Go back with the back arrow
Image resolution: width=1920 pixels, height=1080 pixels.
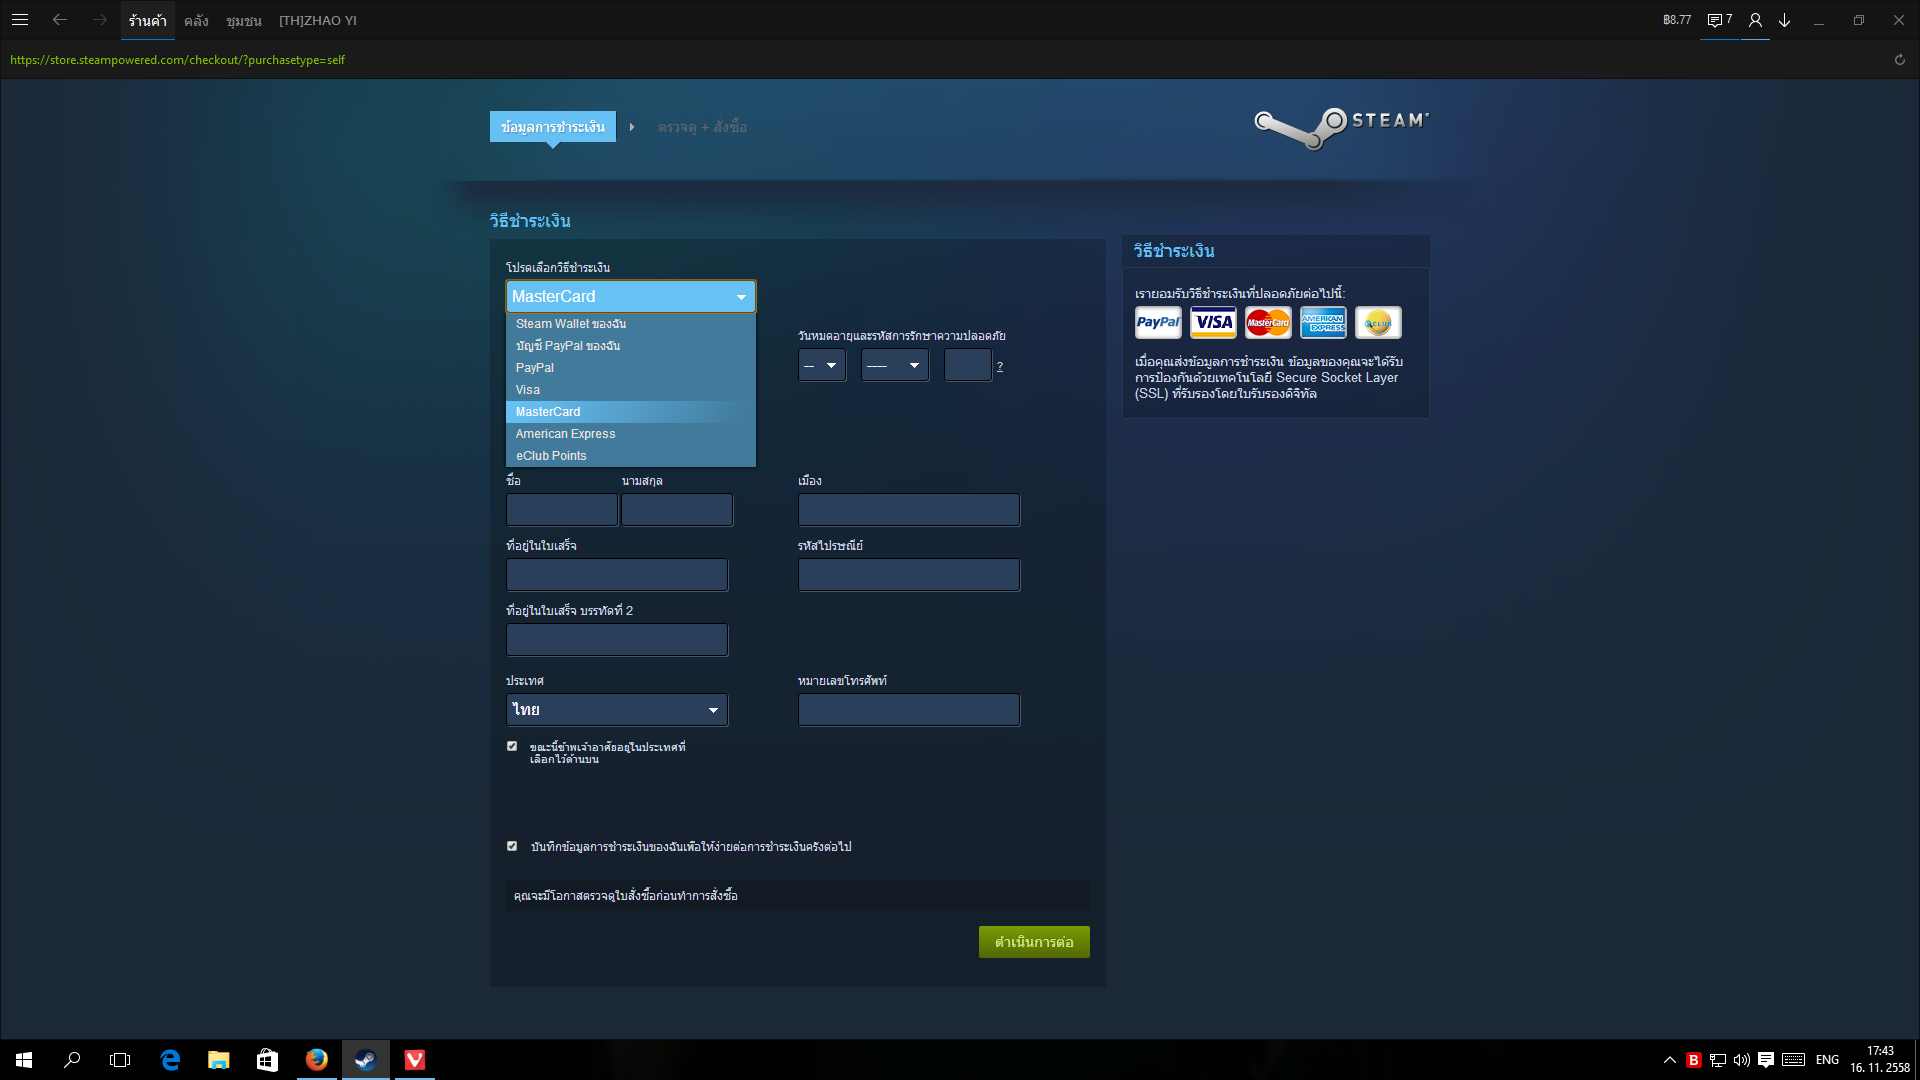tap(60, 20)
